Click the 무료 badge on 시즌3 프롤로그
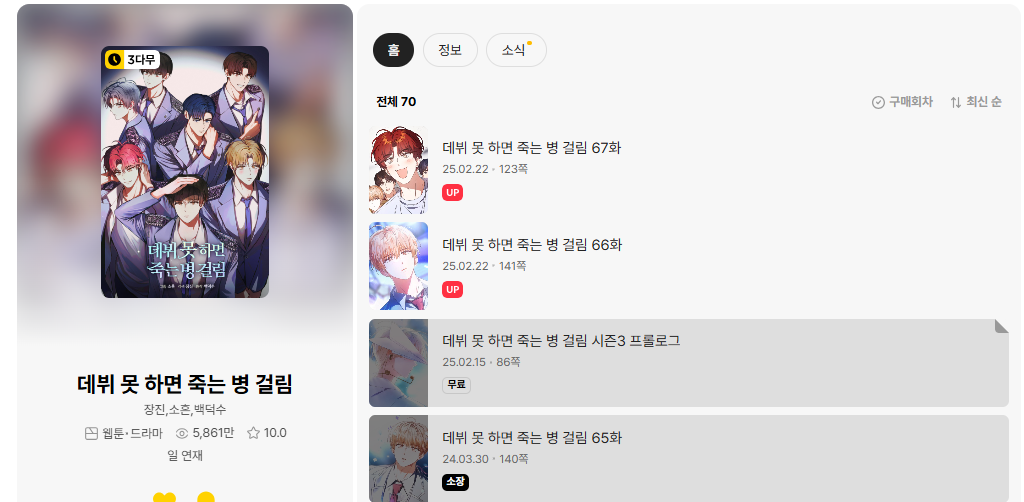The image size is (1024, 502). [456, 386]
